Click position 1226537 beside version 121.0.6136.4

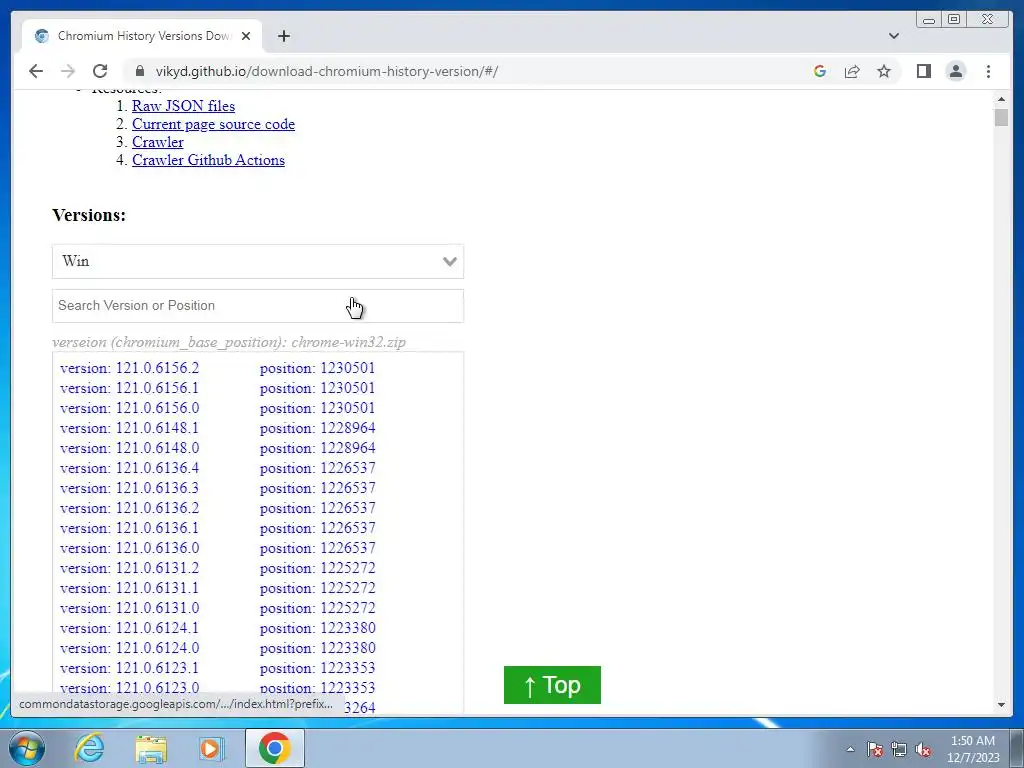click(317, 468)
